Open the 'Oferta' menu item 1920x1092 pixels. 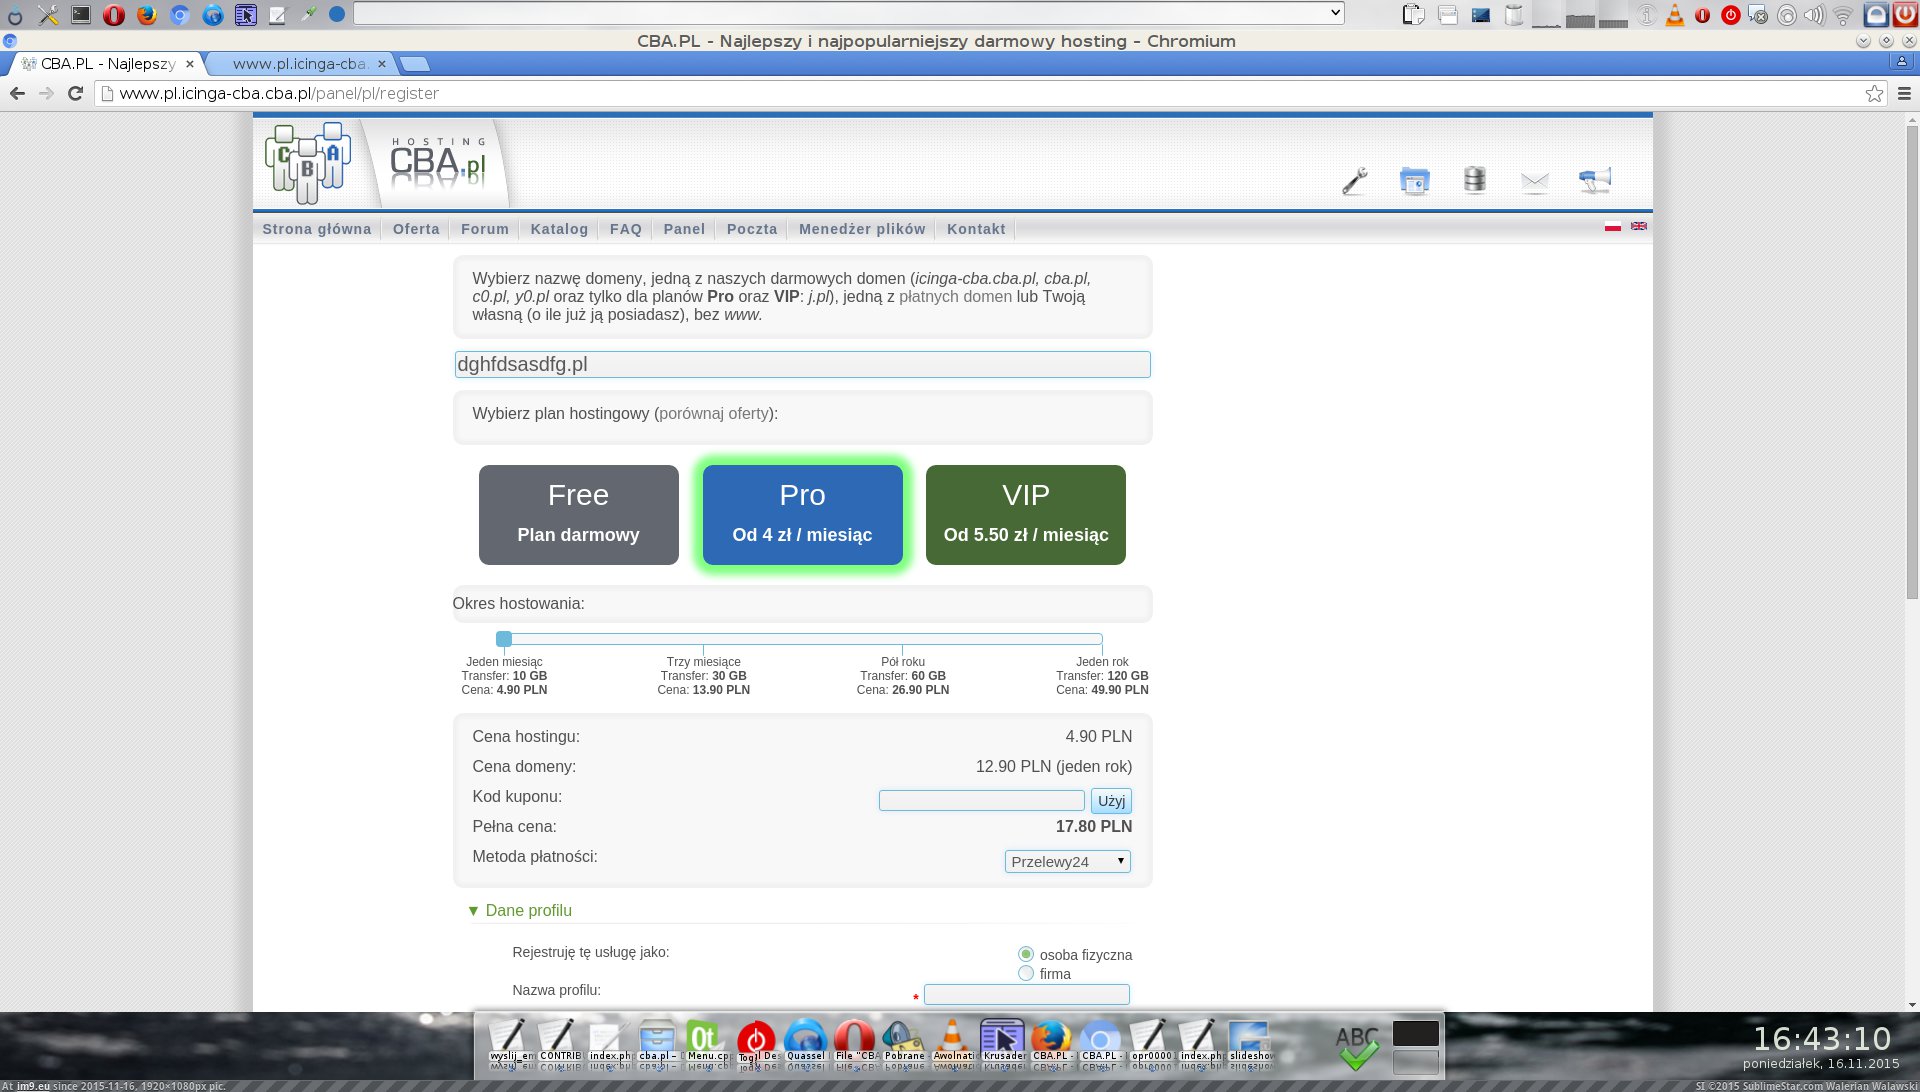pyautogui.click(x=416, y=229)
